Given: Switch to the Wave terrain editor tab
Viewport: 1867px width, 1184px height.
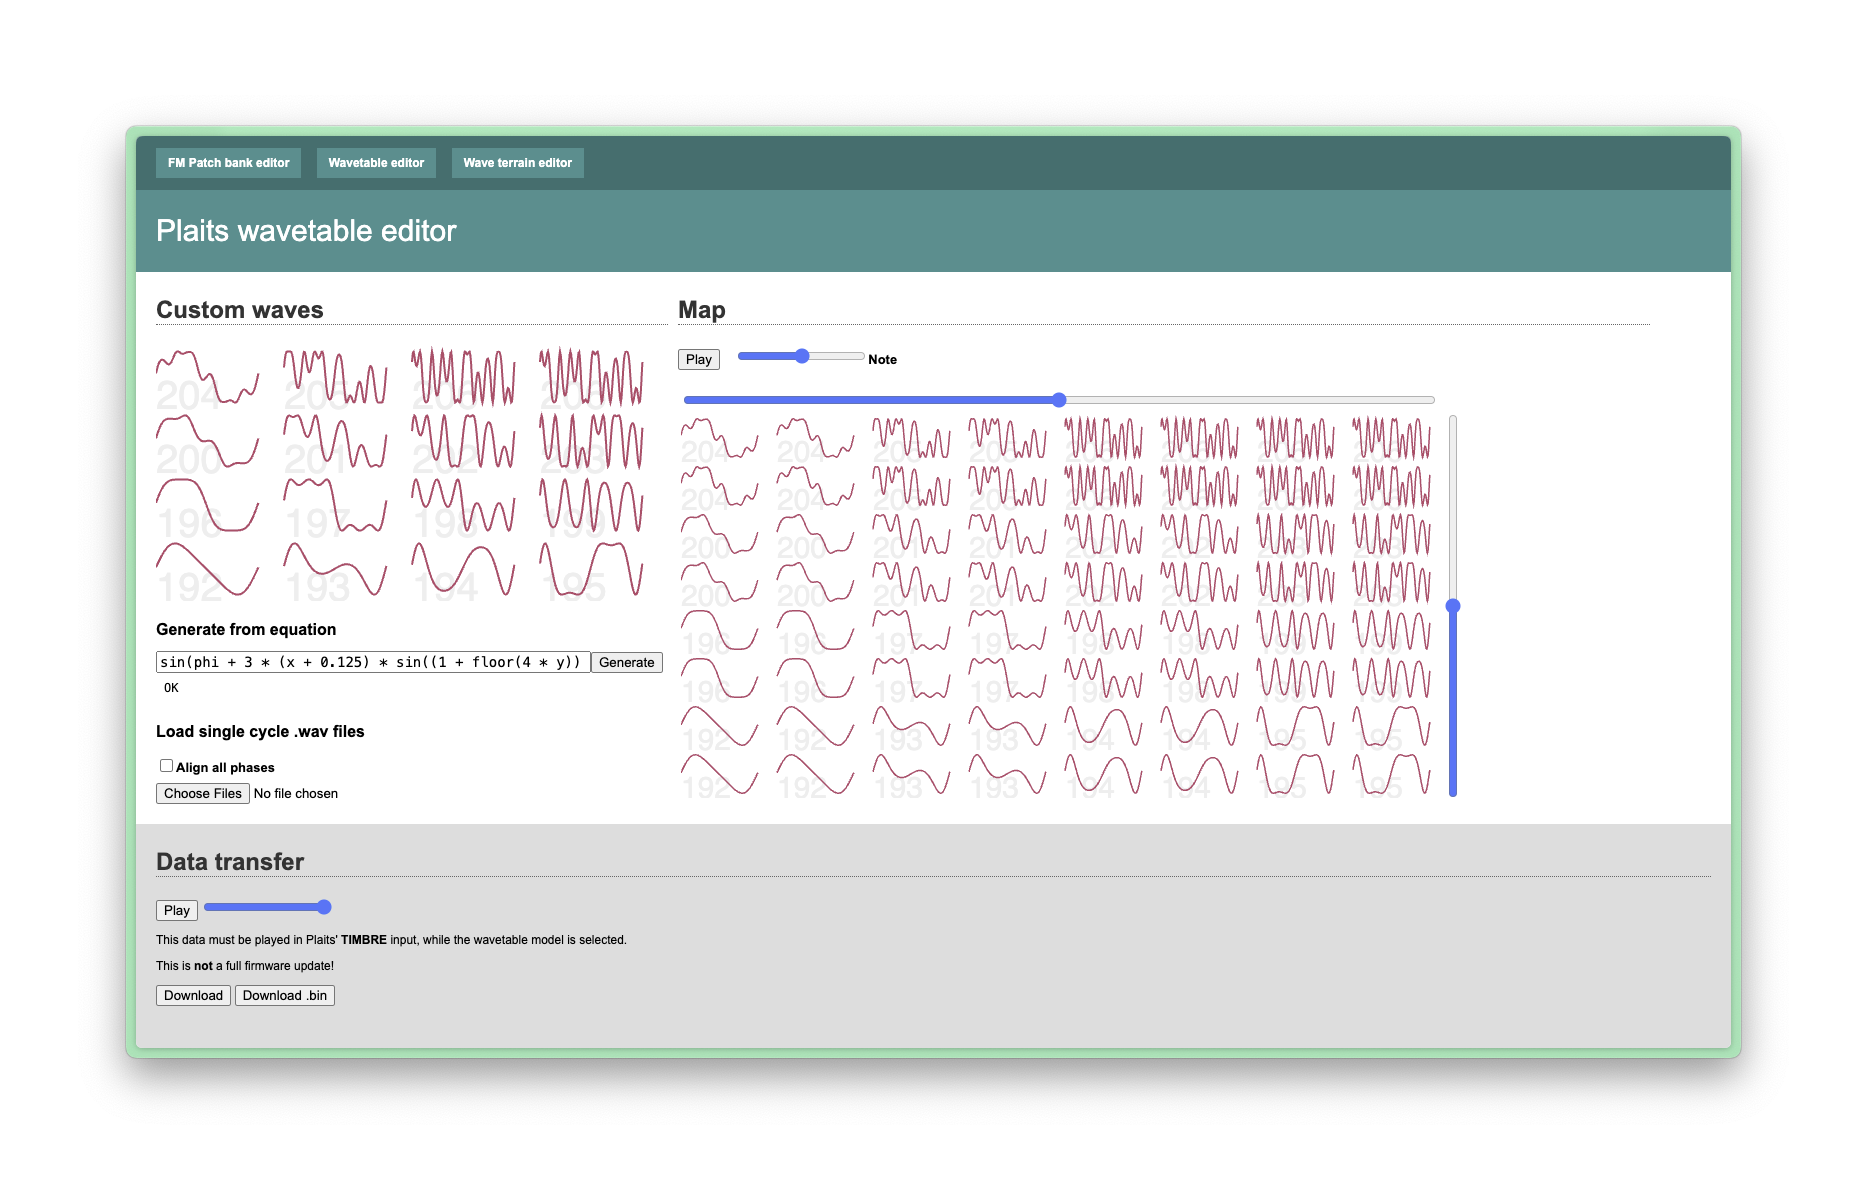Looking at the screenshot, I should pyautogui.click(x=517, y=163).
